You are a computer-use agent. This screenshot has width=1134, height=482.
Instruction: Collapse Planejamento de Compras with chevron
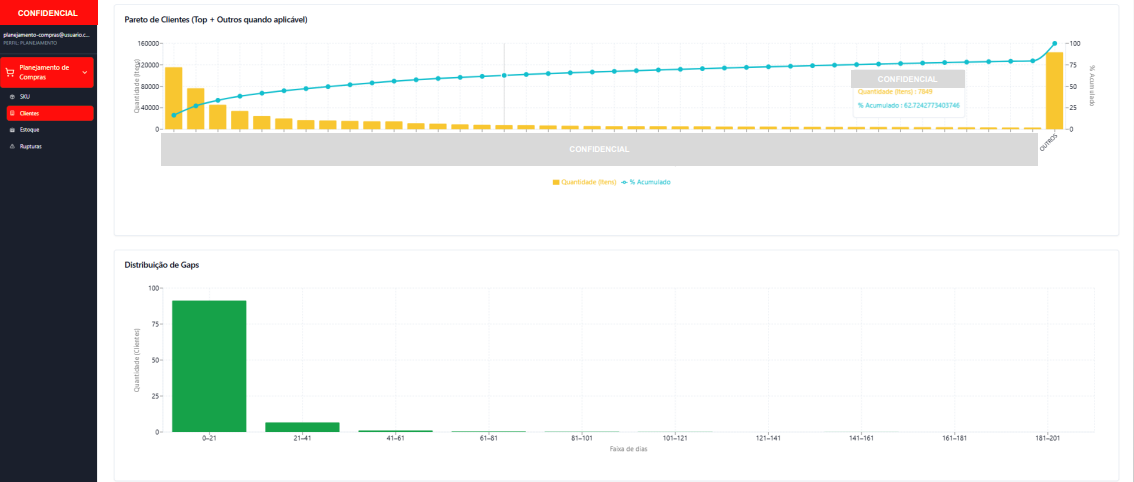pos(85,72)
